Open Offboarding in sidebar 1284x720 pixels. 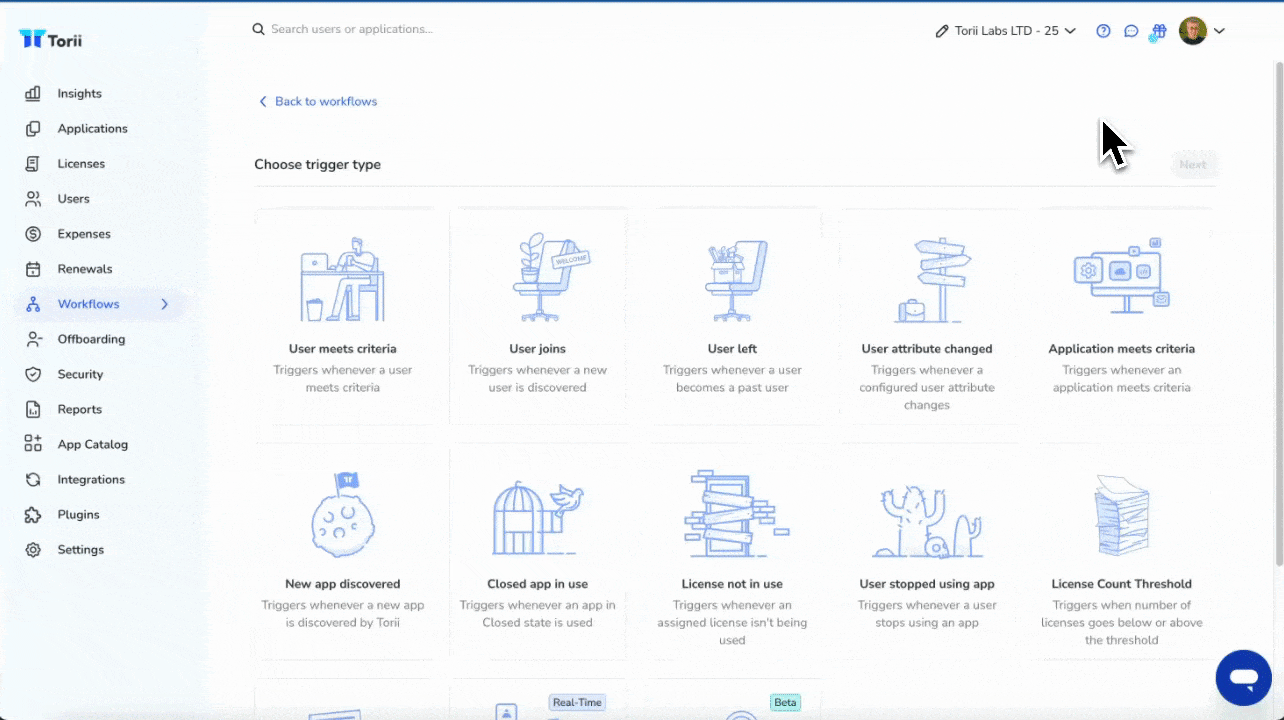click(x=91, y=339)
